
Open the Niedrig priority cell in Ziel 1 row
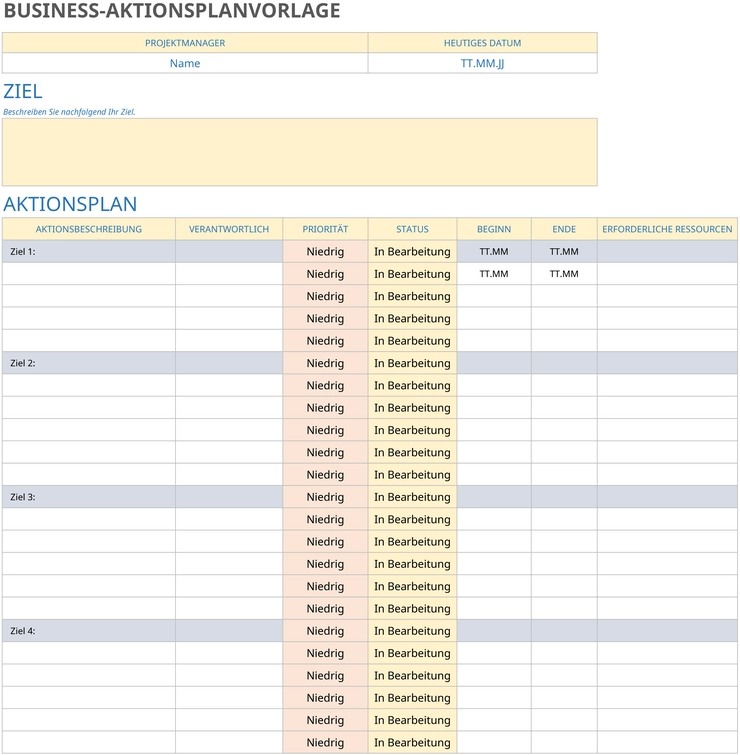325,251
